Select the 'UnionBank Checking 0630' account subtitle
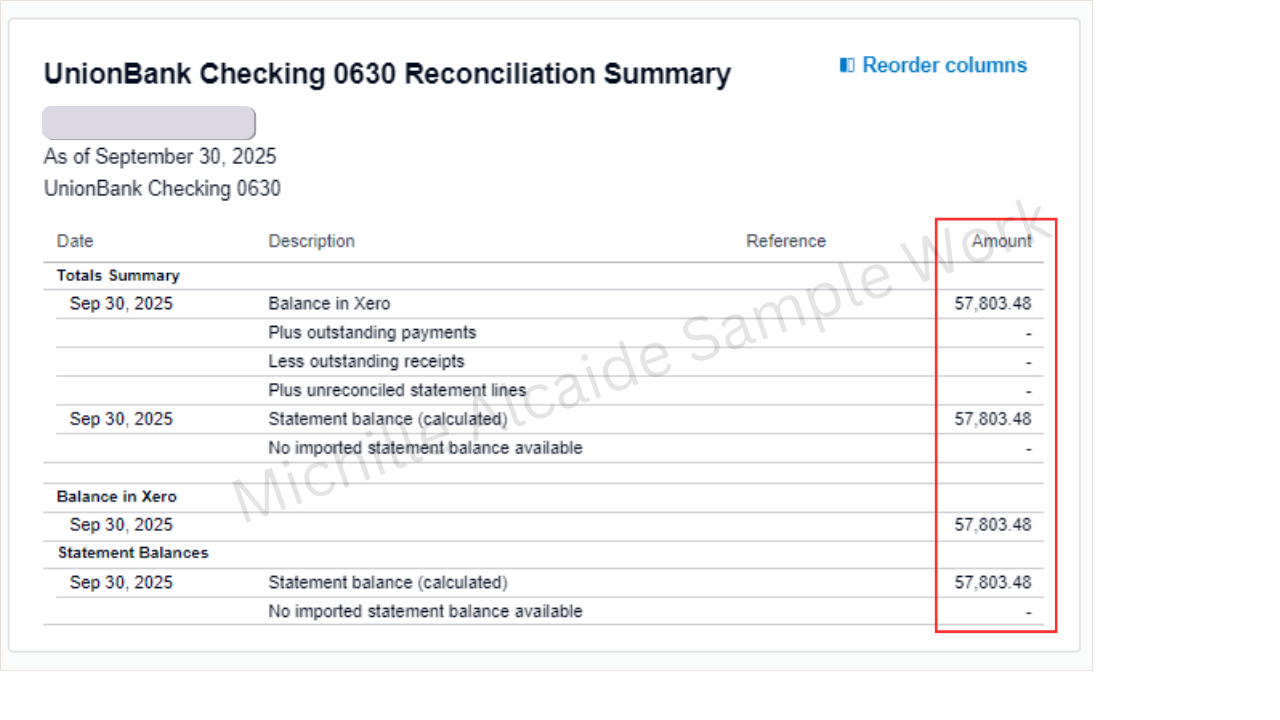1280x720 pixels. (x=162, y=188)
